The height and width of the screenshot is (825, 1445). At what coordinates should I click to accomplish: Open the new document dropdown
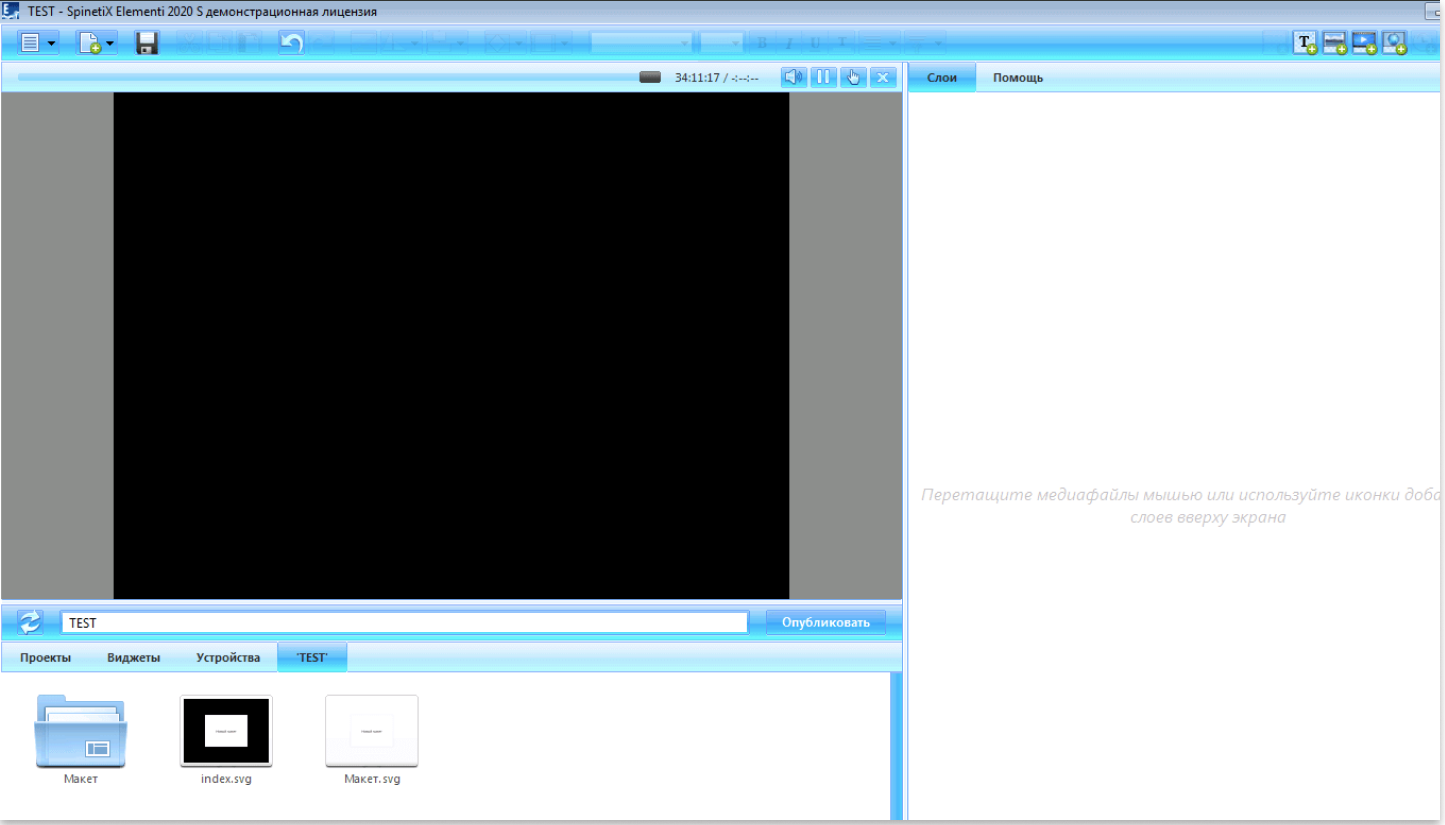click(96, 43)
